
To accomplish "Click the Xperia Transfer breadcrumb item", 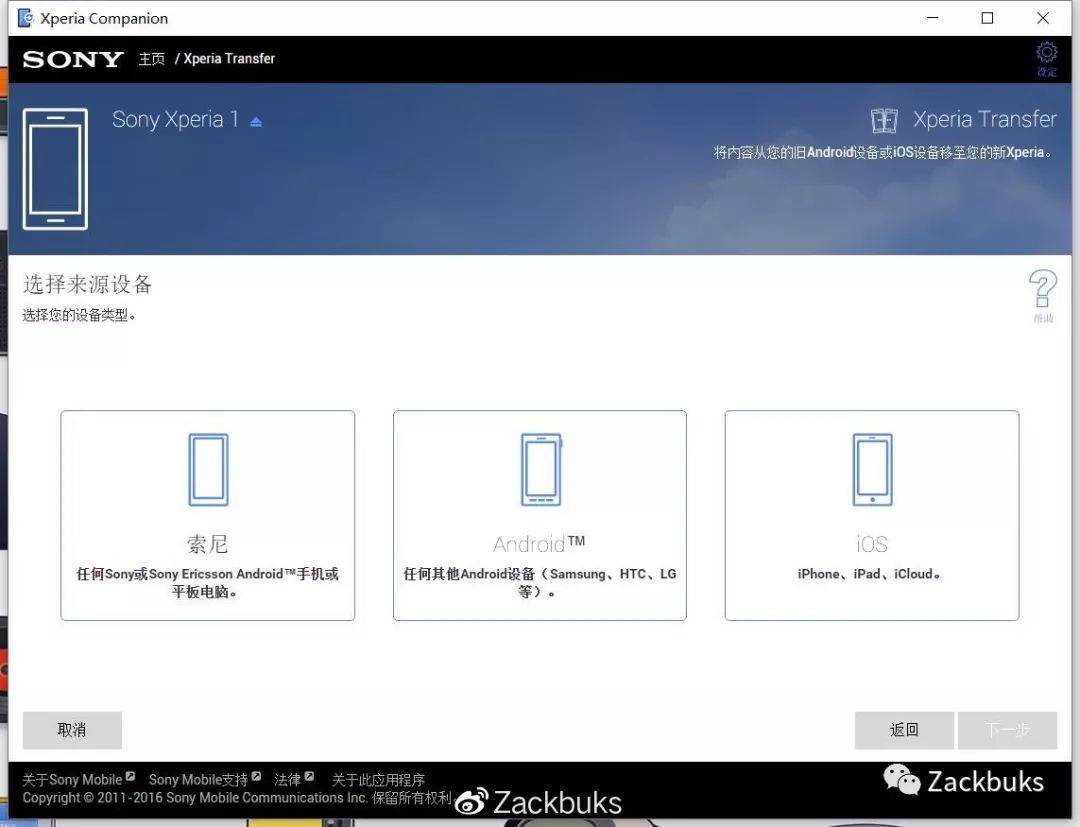I will [229, 59].
